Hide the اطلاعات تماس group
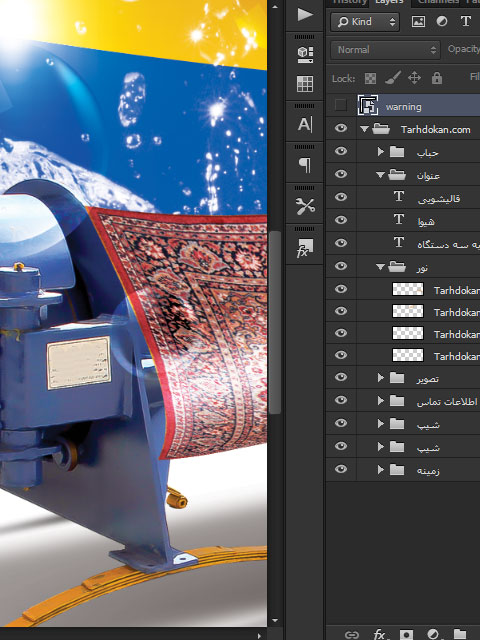 point(341,400)
